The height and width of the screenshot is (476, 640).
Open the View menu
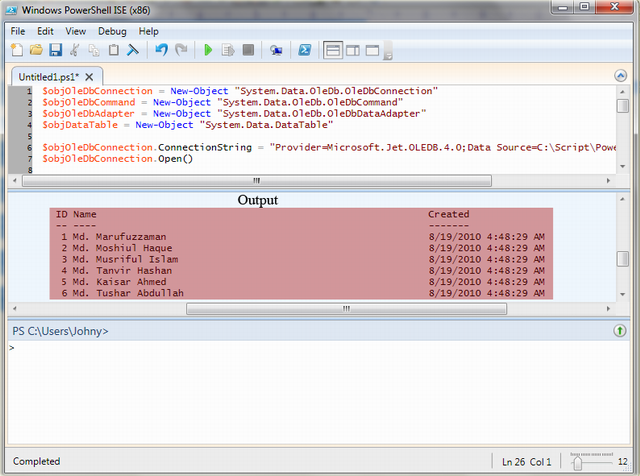coord(76,31)
